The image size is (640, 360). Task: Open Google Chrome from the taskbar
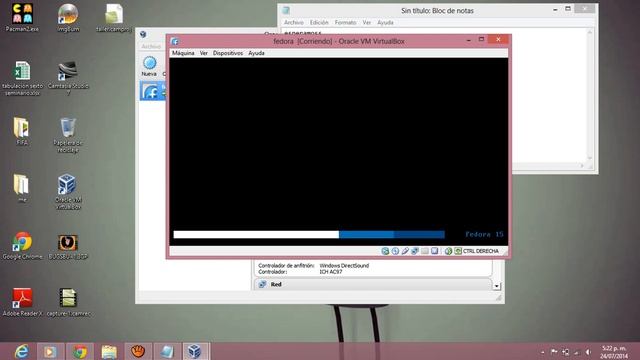pos(80,351)
